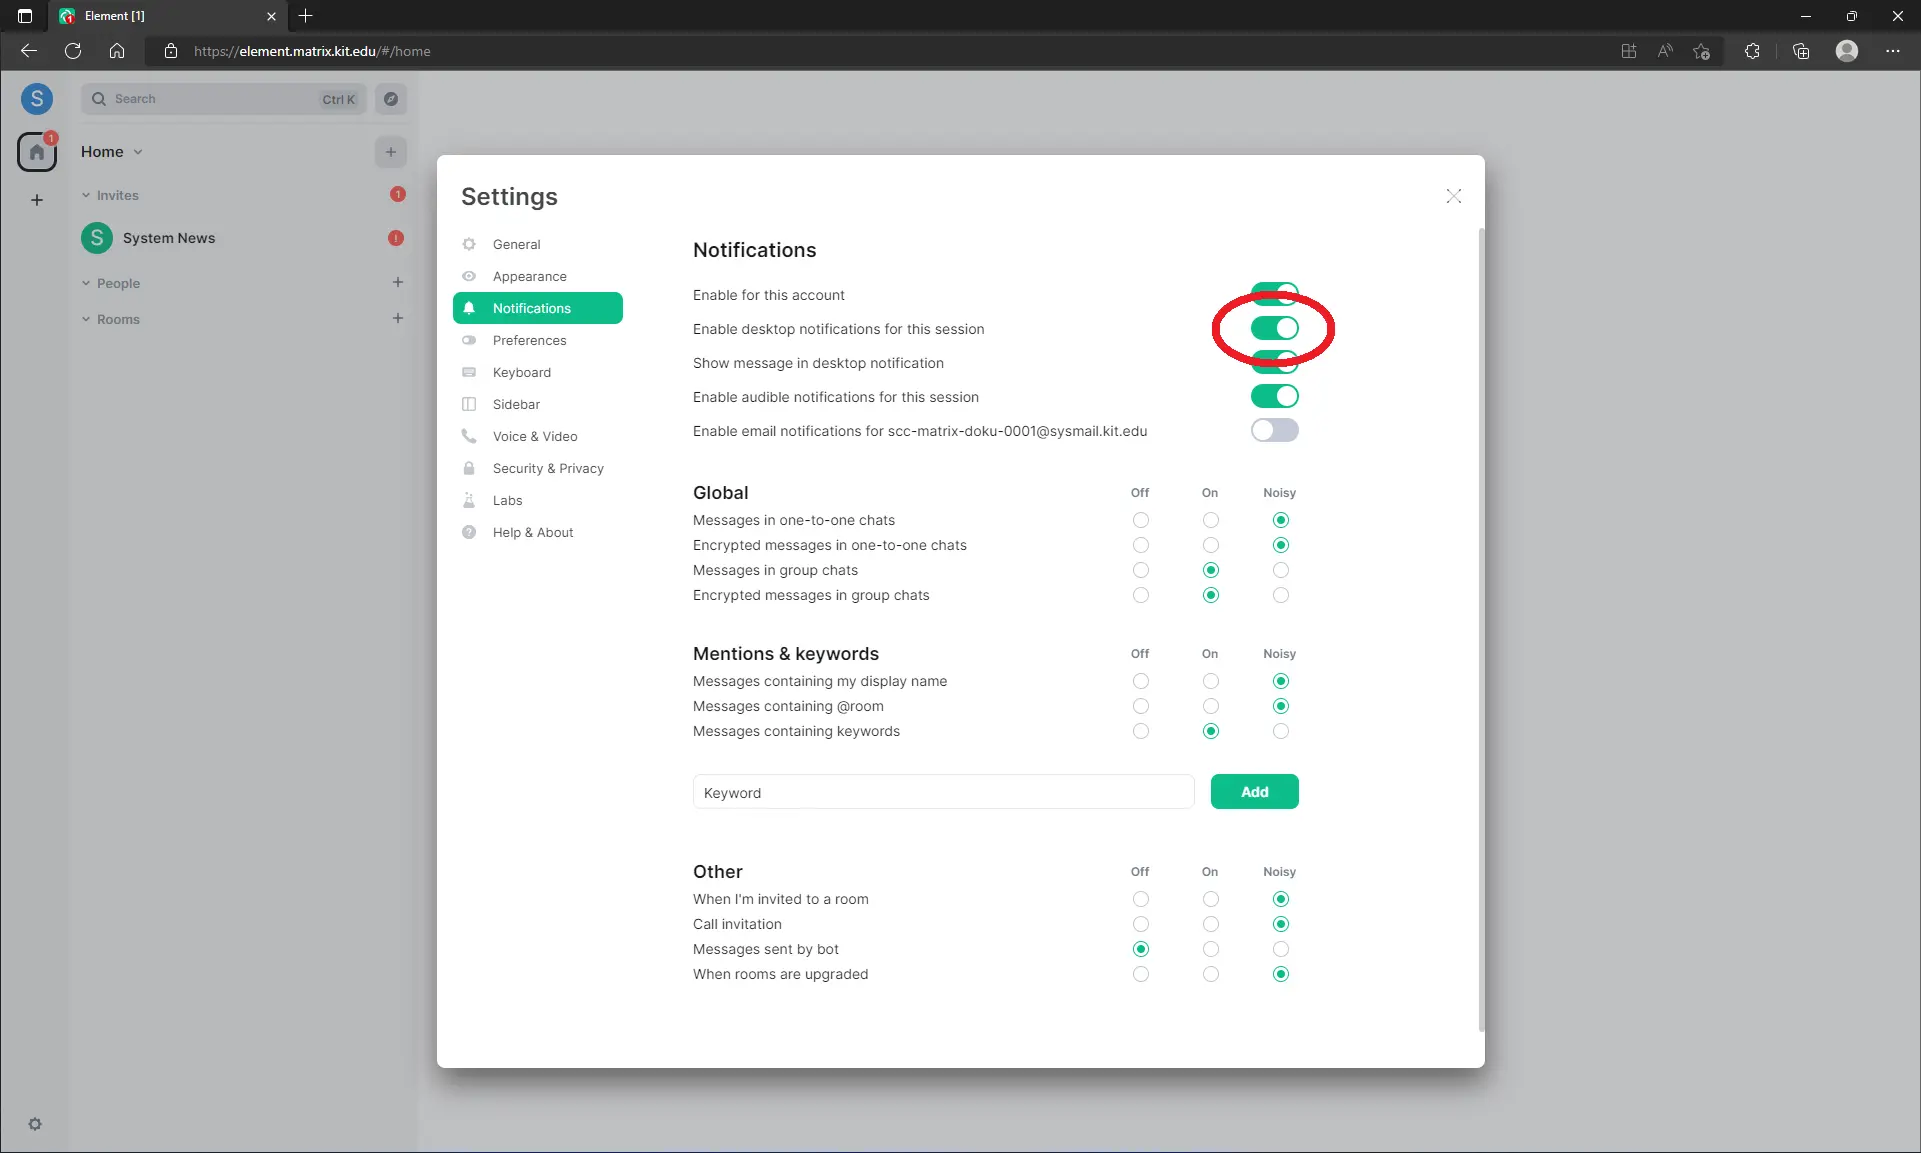
Task: Open the Labs settings section
Action: click(x=507, y=500)
